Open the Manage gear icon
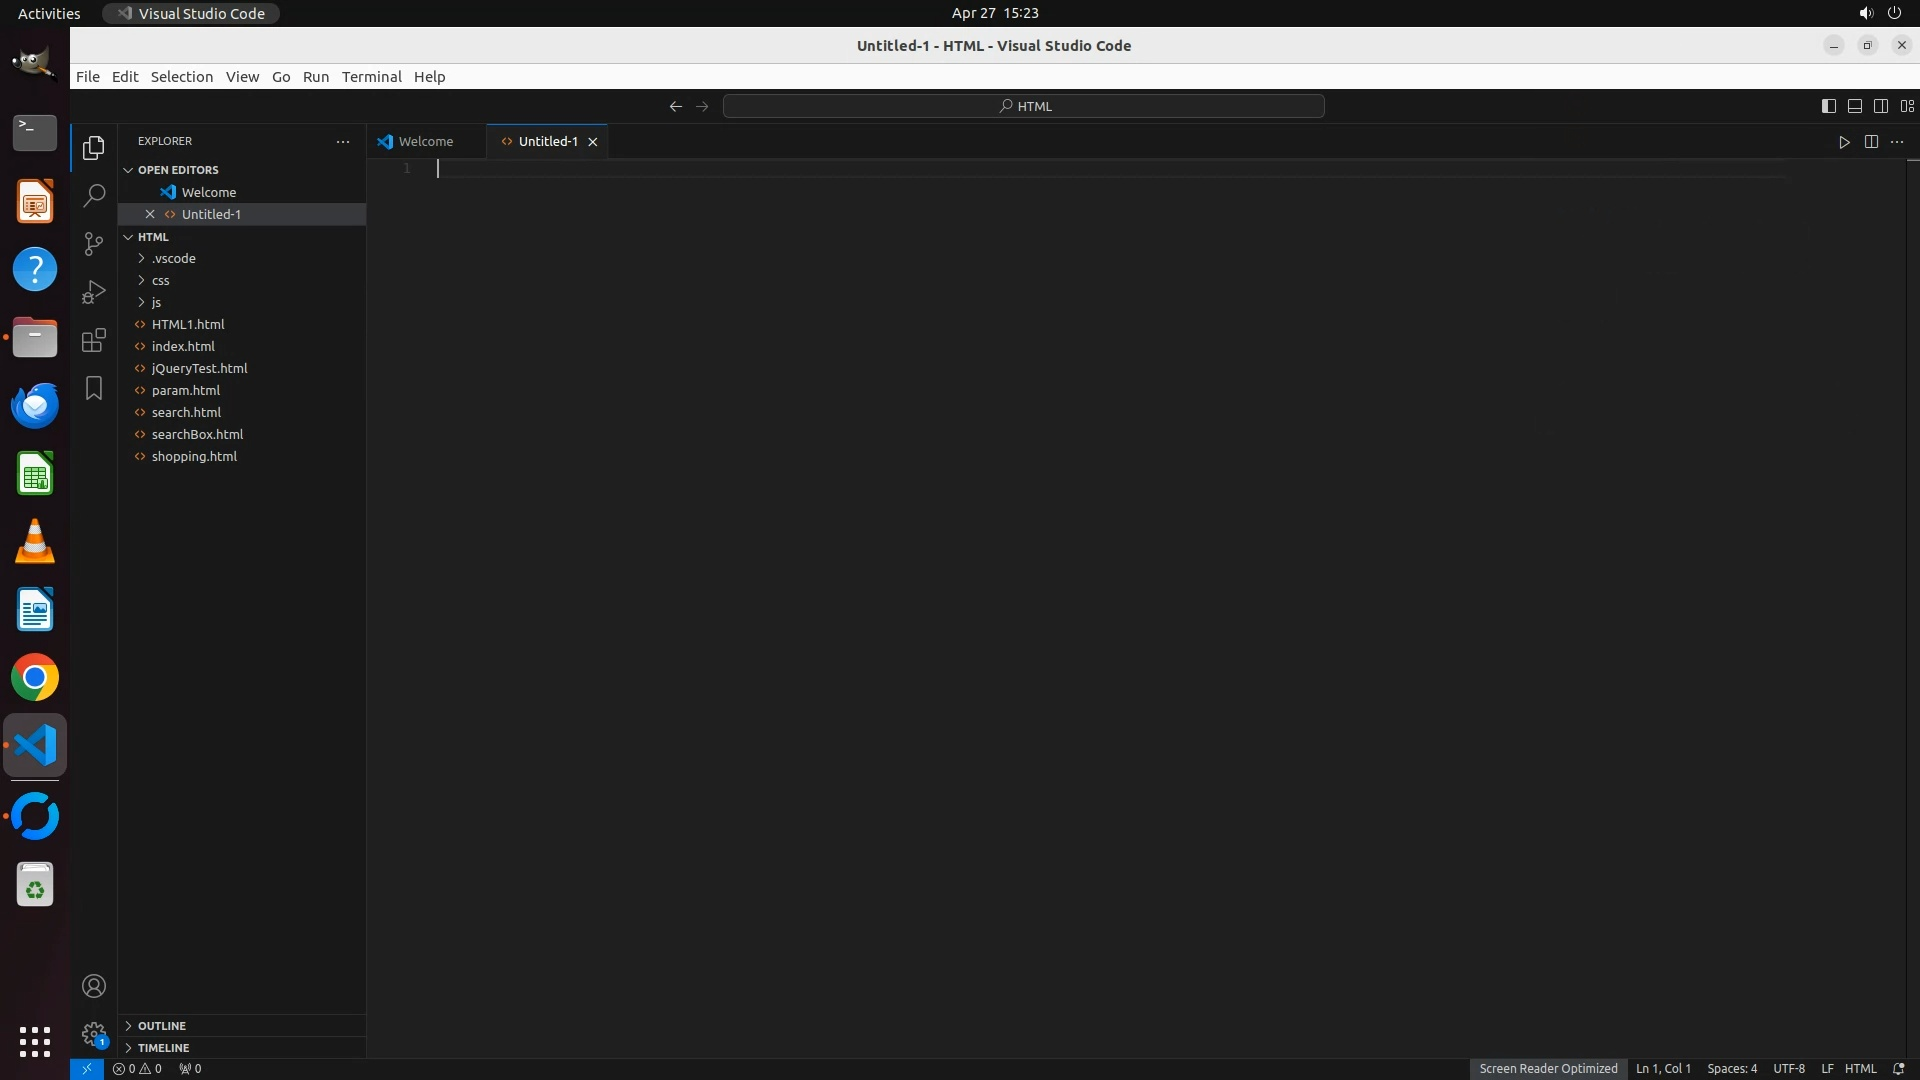Image resolution: width=1920 pixels, height=1080 pixels. pyautogui.click(x=94, y=1033)
